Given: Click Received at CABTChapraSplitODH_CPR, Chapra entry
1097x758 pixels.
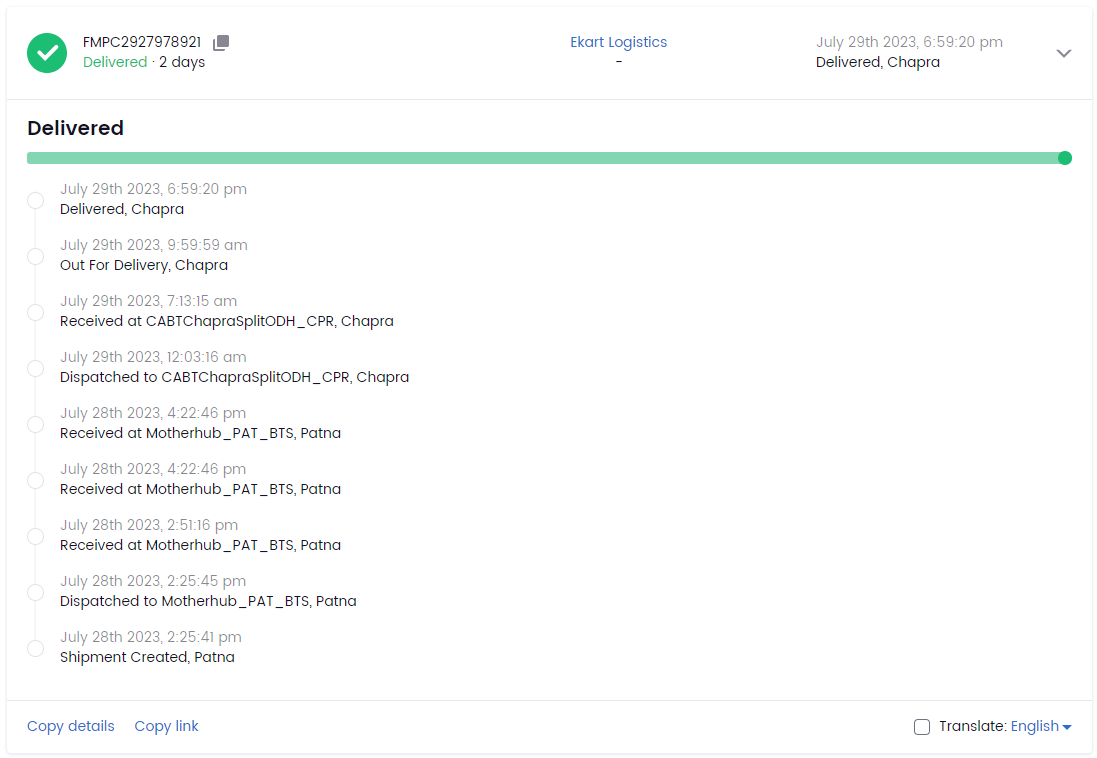Looking at the screenshot, I should pos(227,321).
